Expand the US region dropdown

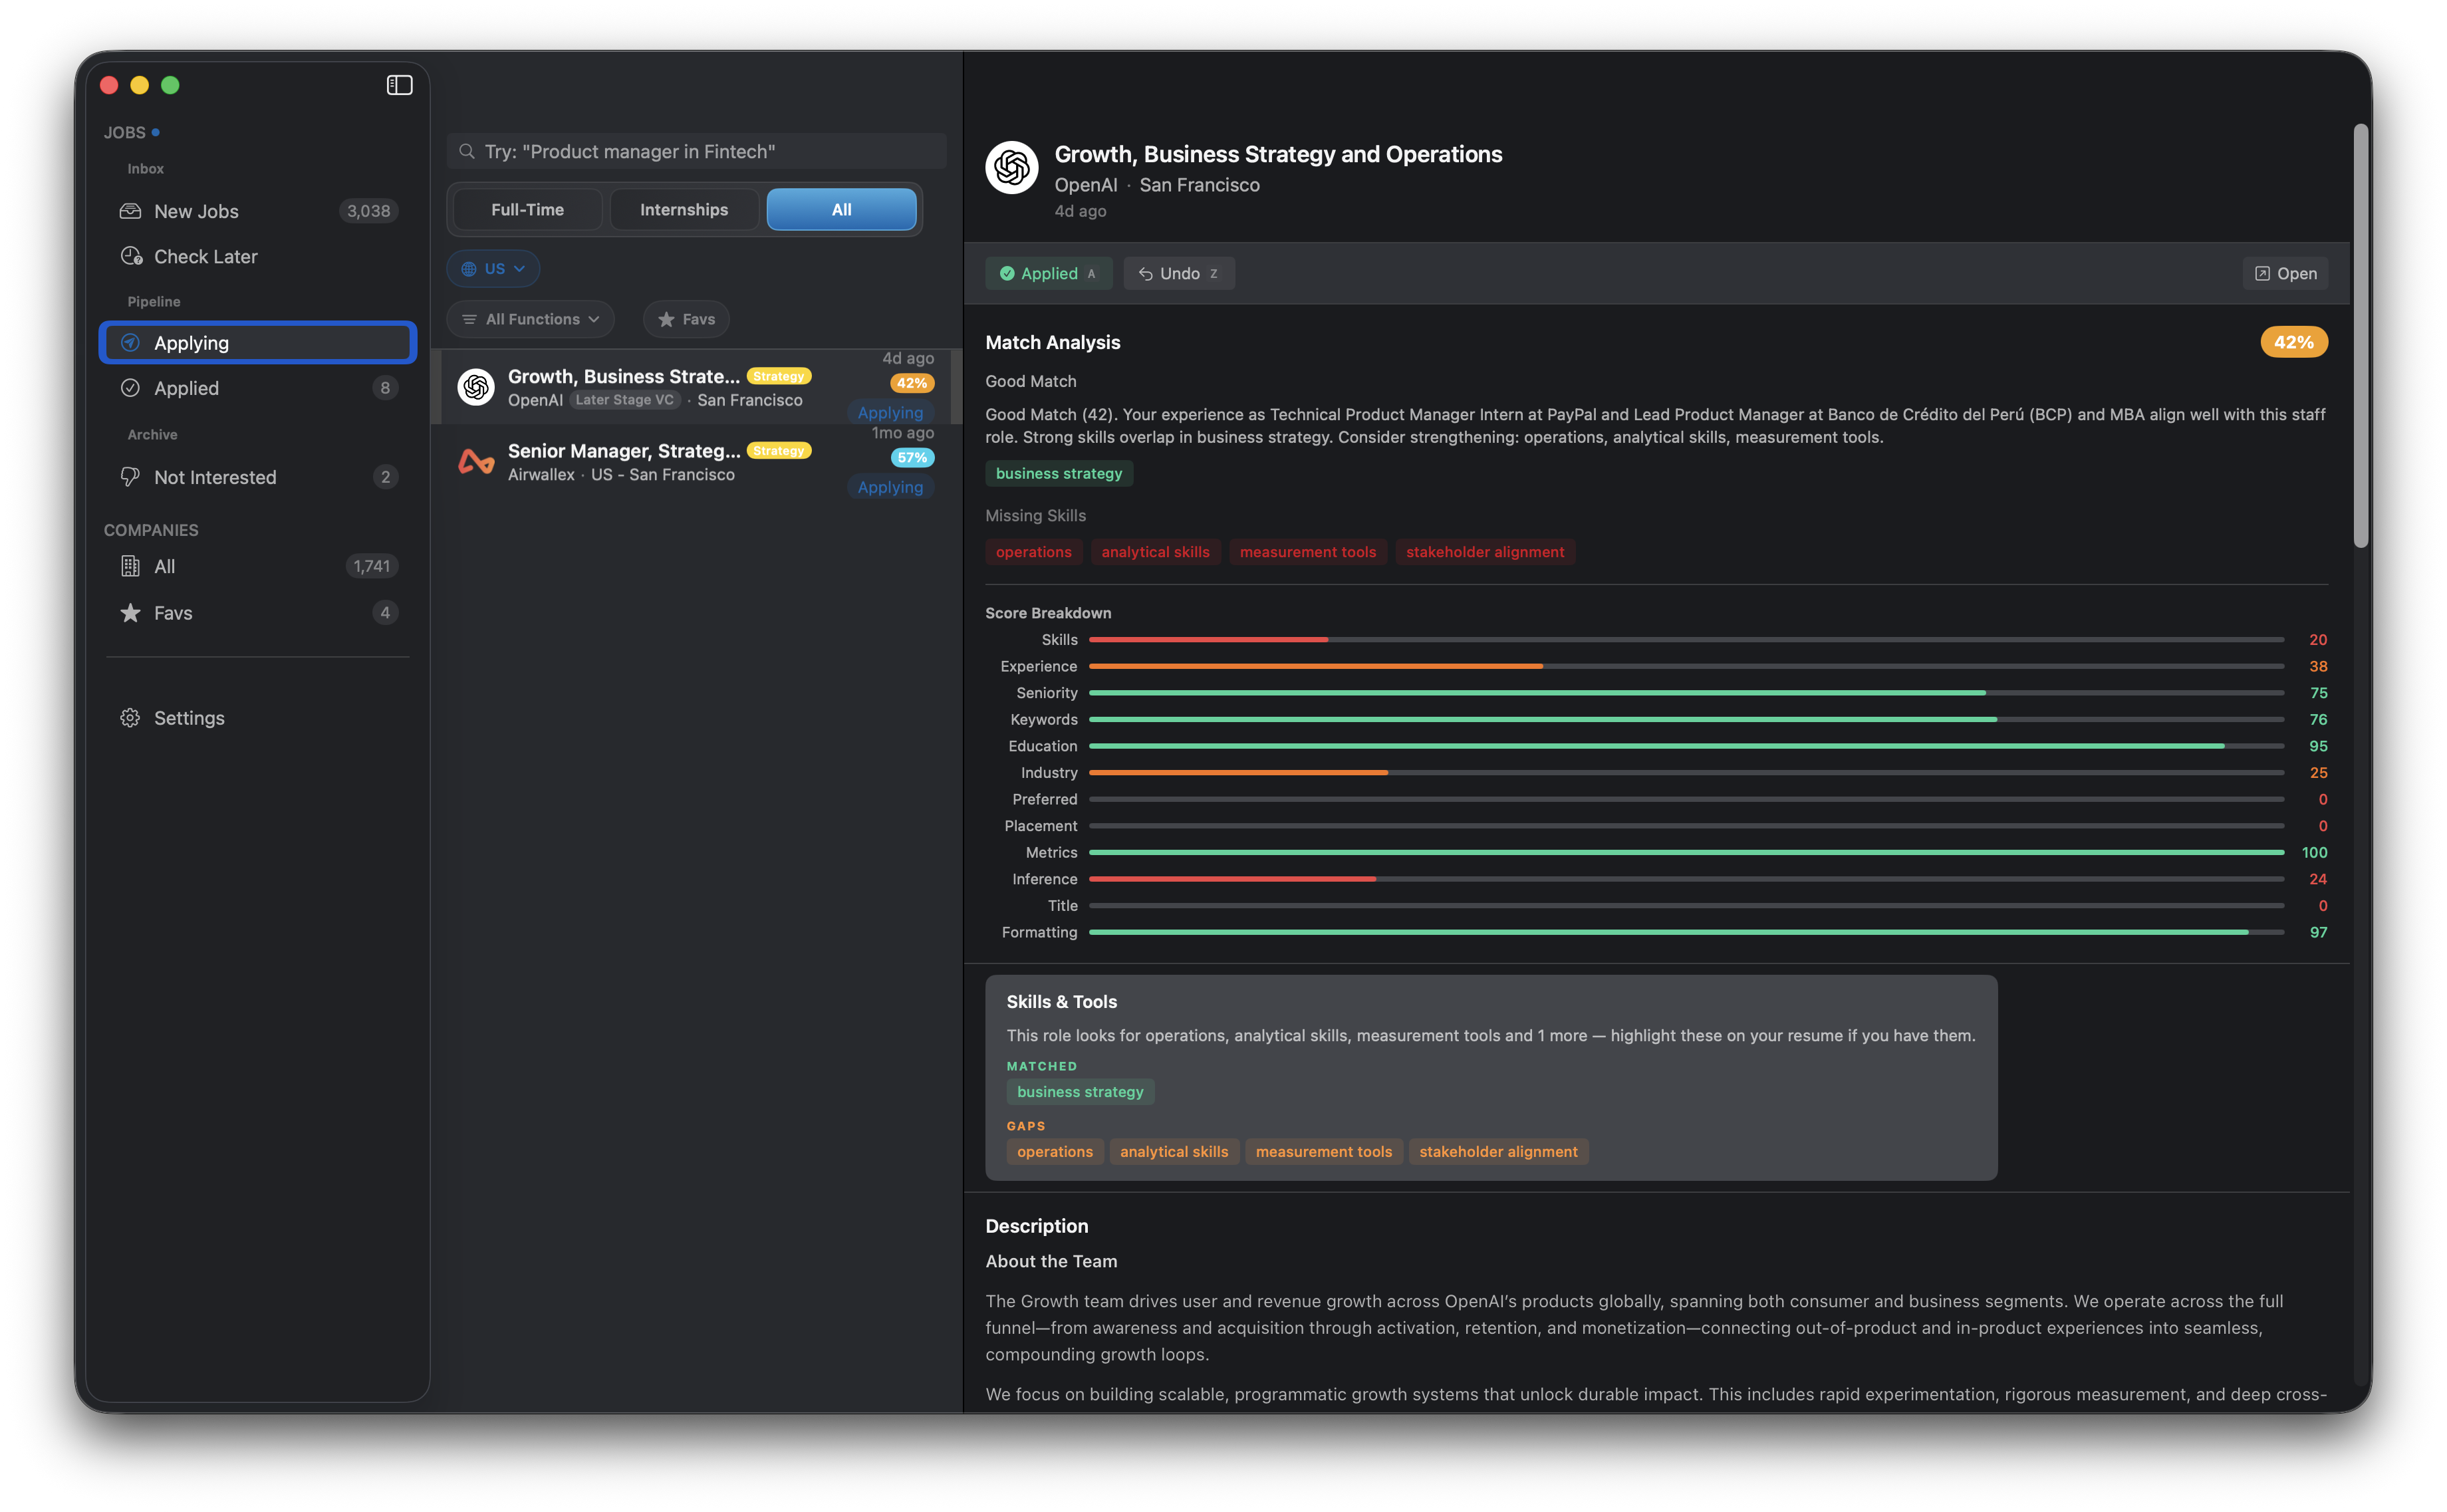pos(493,268)
